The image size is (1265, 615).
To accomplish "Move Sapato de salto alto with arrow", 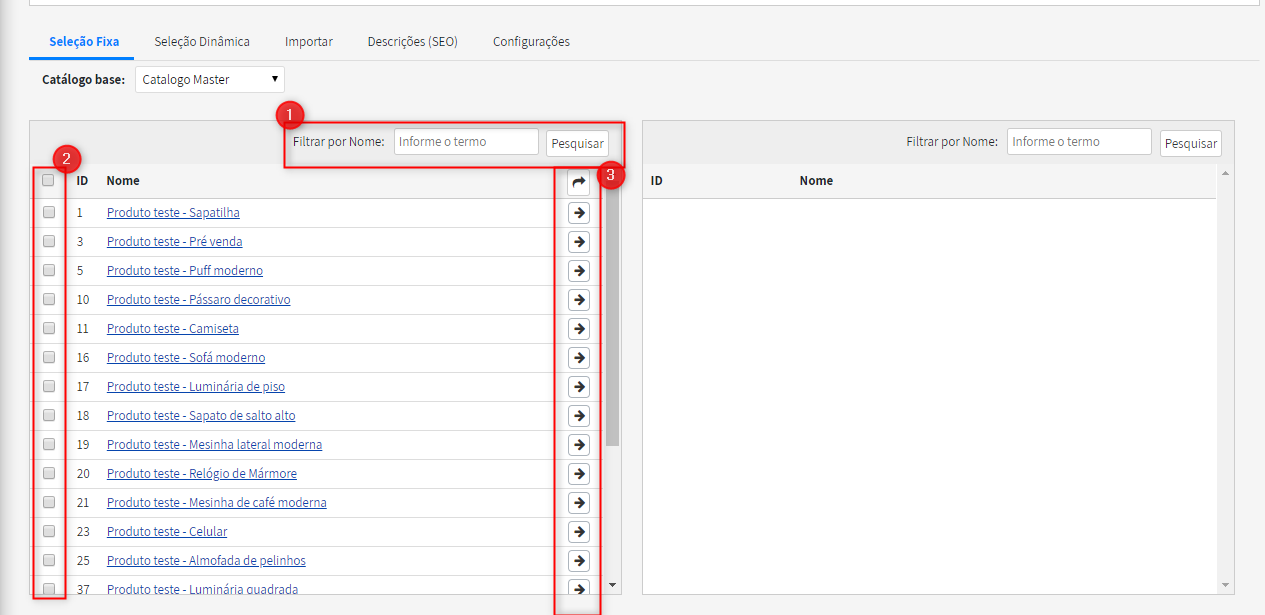I will point(579,415).
